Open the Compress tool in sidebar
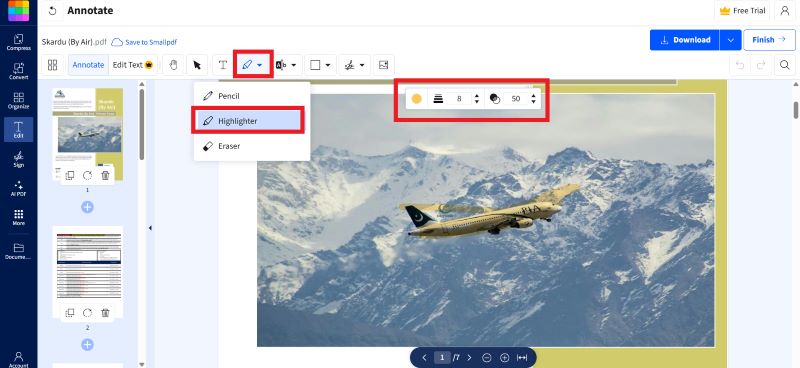 (18, 42)
